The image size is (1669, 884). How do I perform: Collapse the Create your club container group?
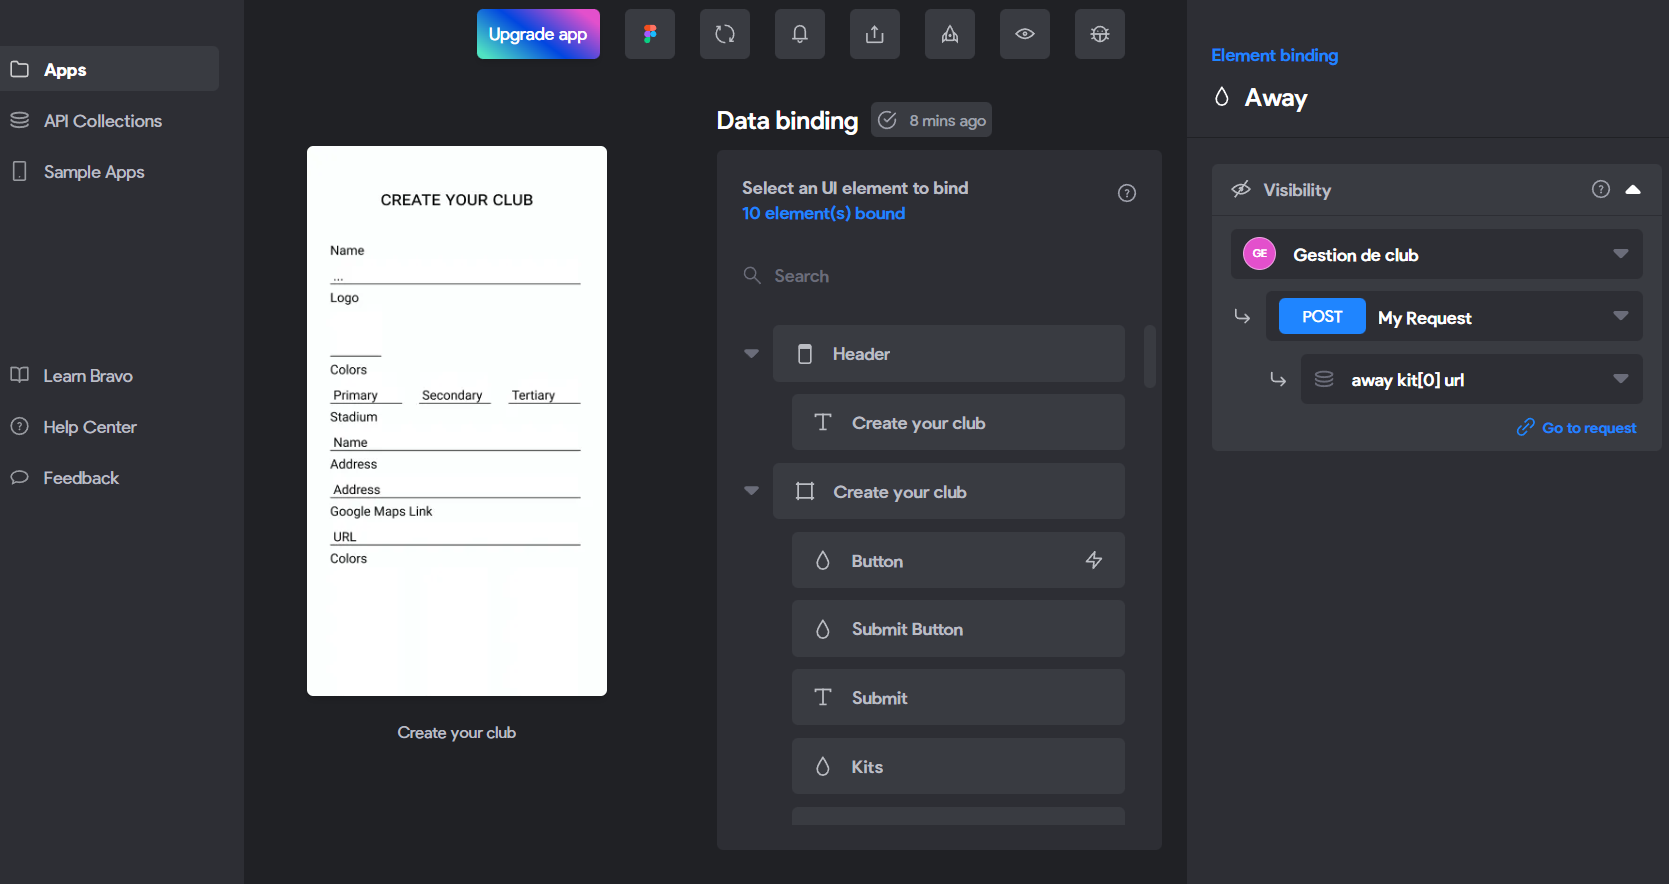pyautogui.click(x=751, y=490)
